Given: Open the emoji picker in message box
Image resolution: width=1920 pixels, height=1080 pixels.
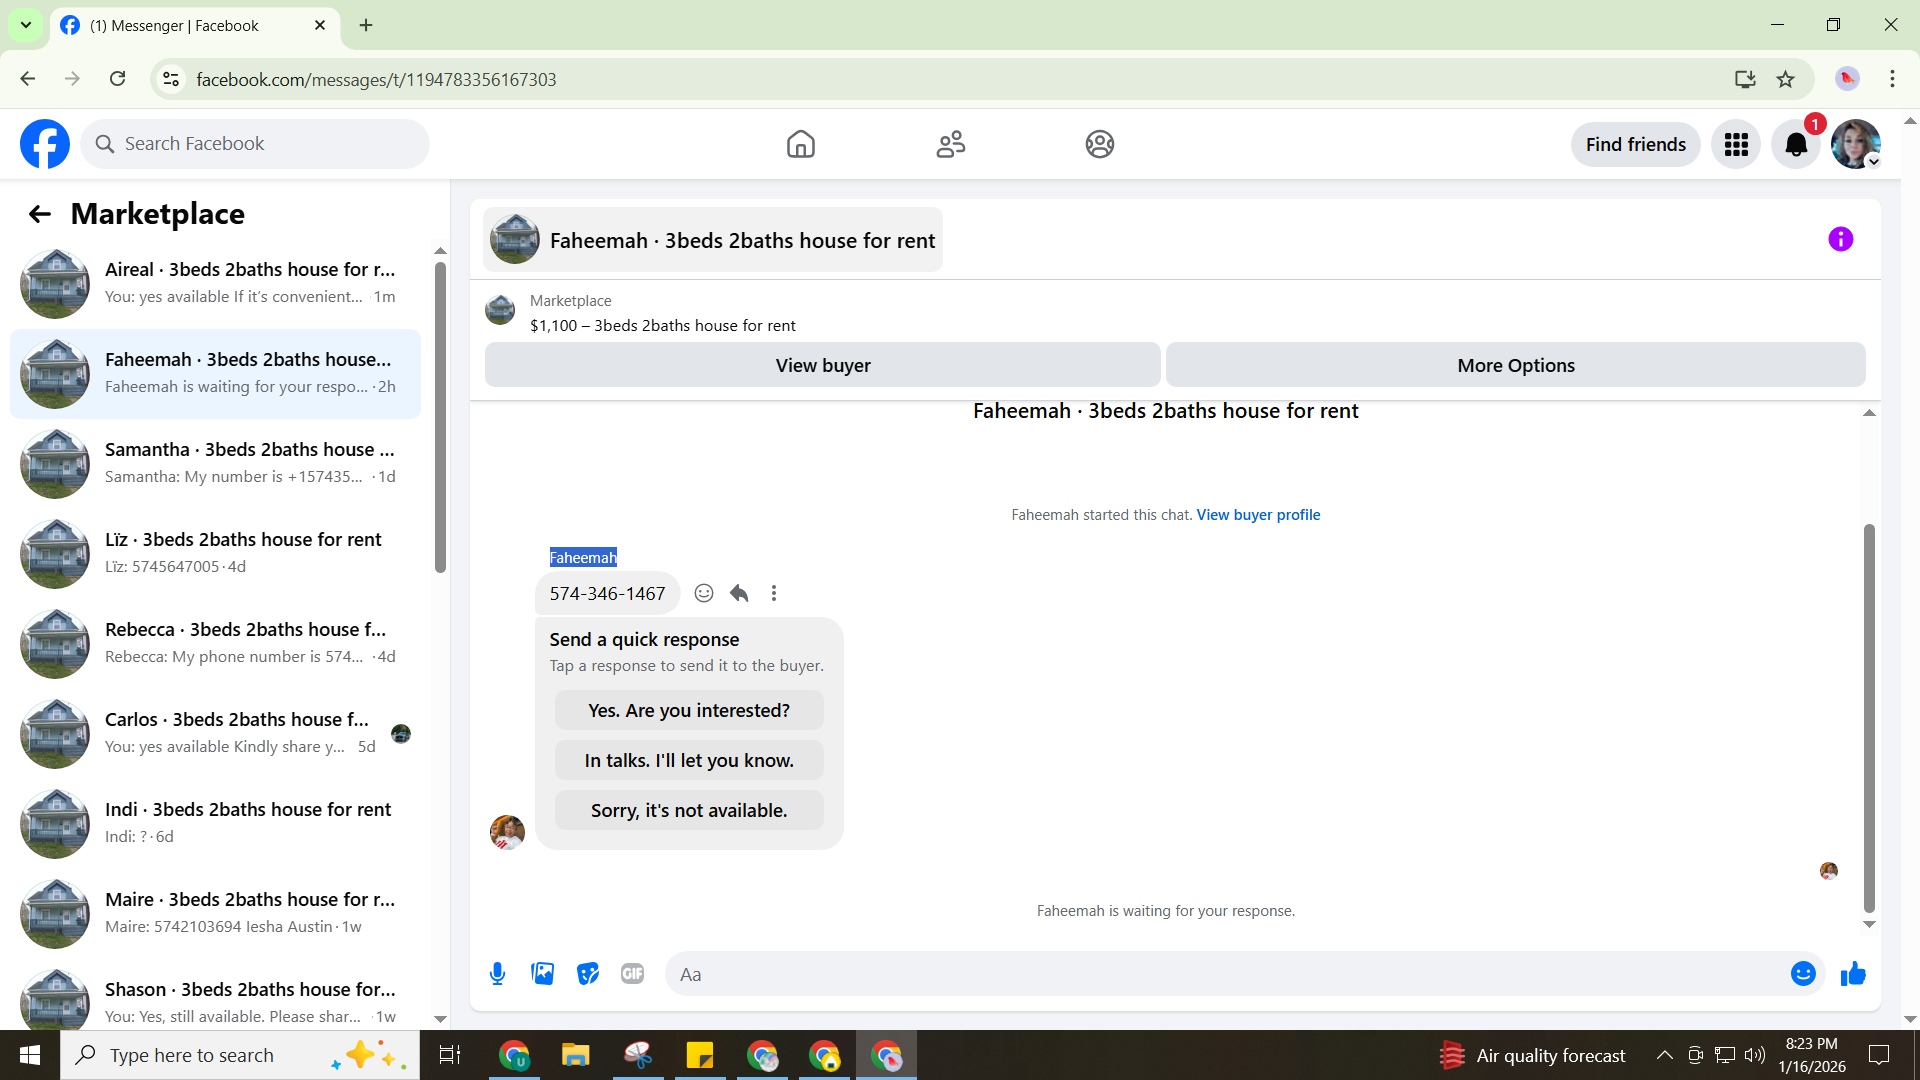Looking at the screenshot, I should pyautogui.click(x=1802, y=974).
